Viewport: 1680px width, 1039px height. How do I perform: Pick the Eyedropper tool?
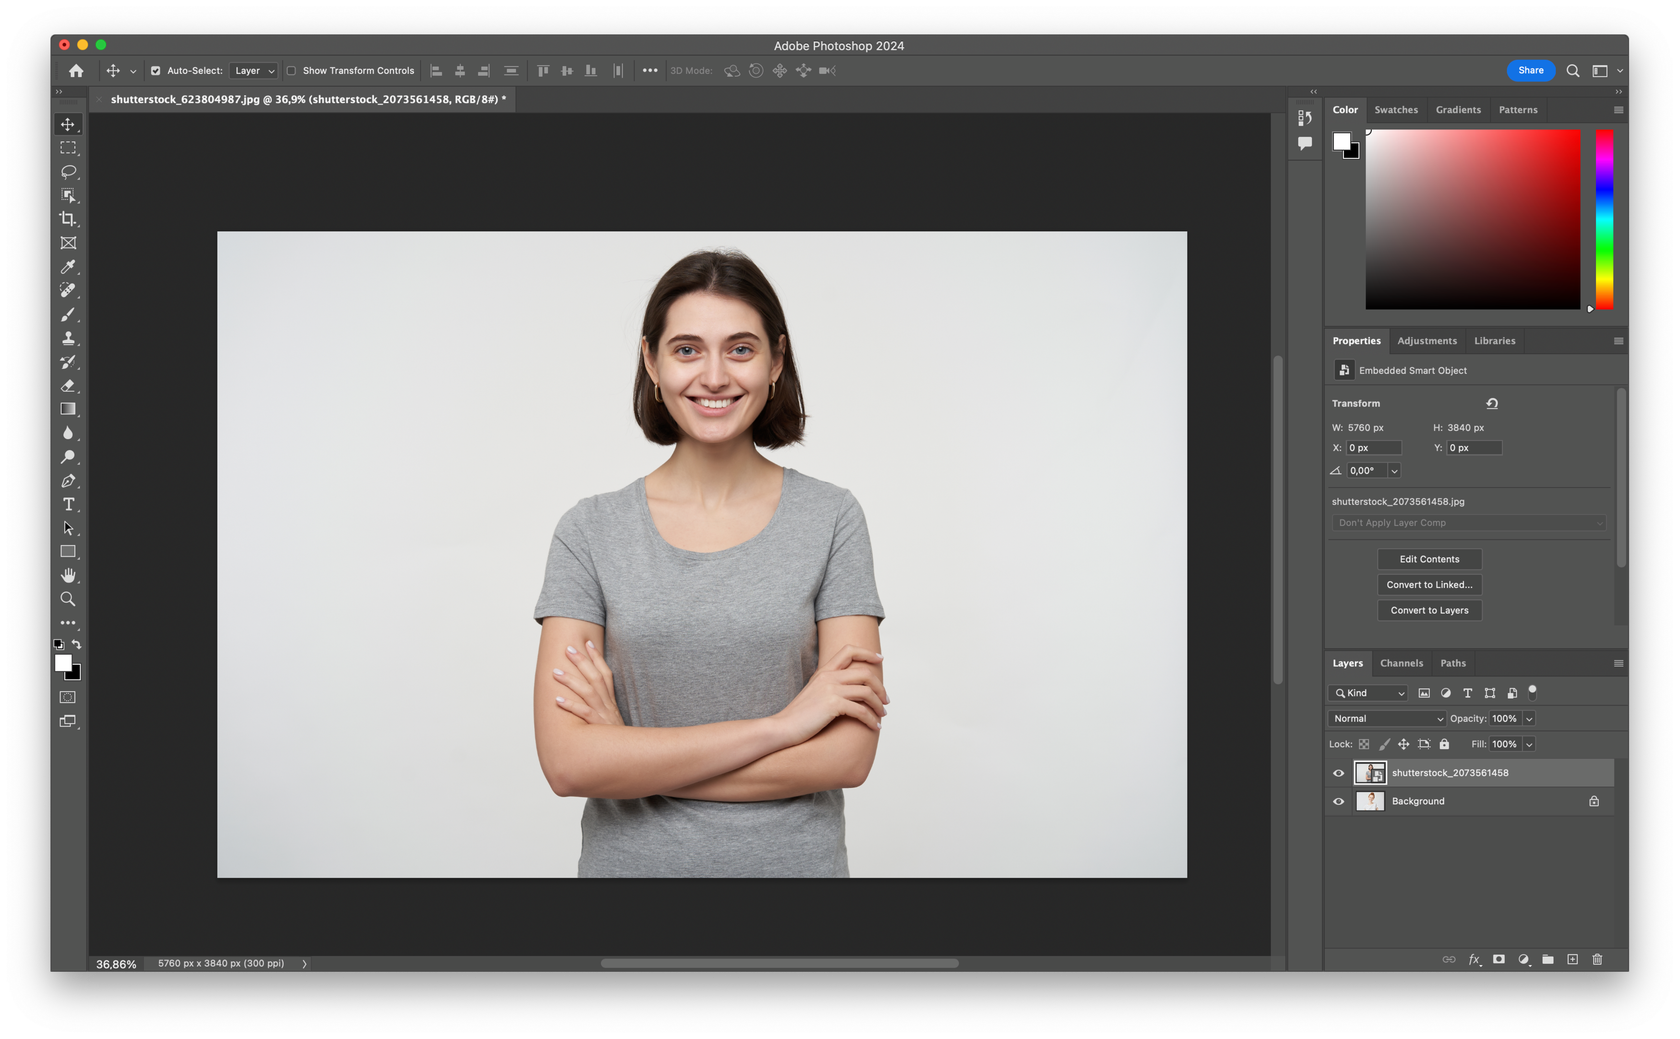pos(68,267)
